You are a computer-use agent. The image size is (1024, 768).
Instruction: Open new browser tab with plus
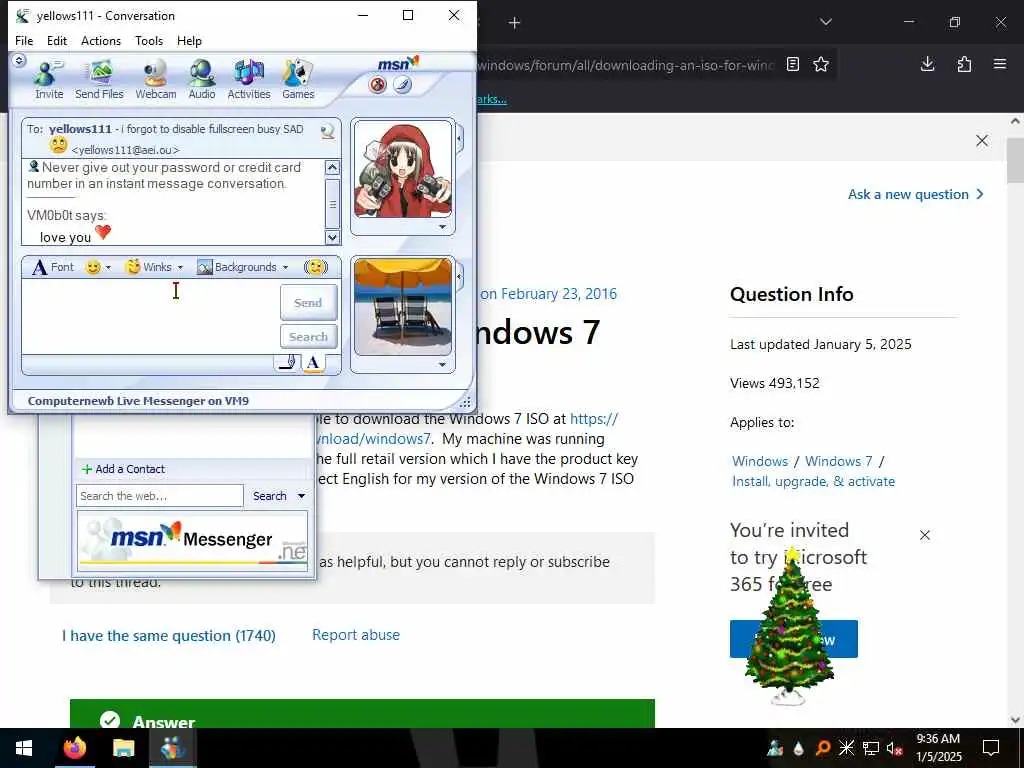(514, 23)
